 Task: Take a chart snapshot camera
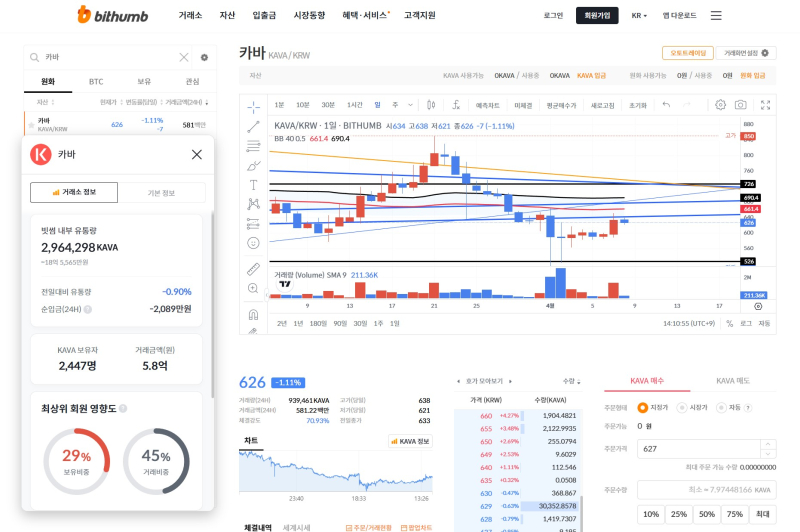coord(740,105)
